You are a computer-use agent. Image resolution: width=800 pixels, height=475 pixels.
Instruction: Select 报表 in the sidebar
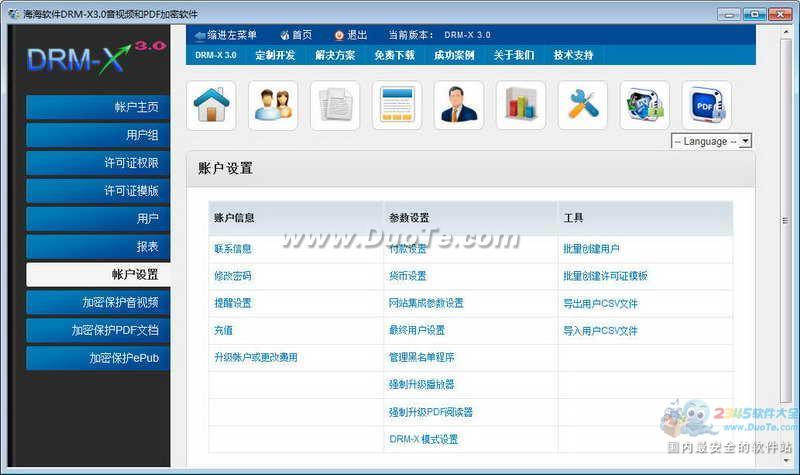coord(98,247)
